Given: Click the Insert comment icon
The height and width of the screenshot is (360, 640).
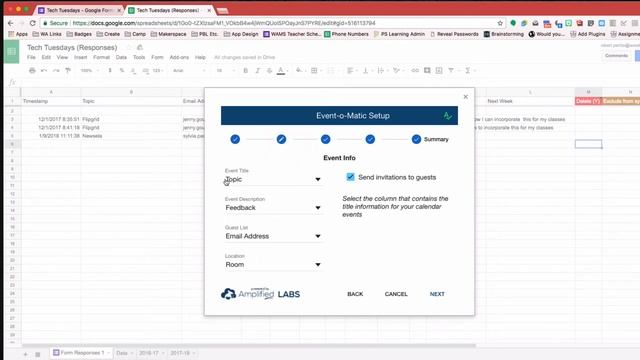Looking at the screenshot, I should pyautogui.click(x=427, y=71).
